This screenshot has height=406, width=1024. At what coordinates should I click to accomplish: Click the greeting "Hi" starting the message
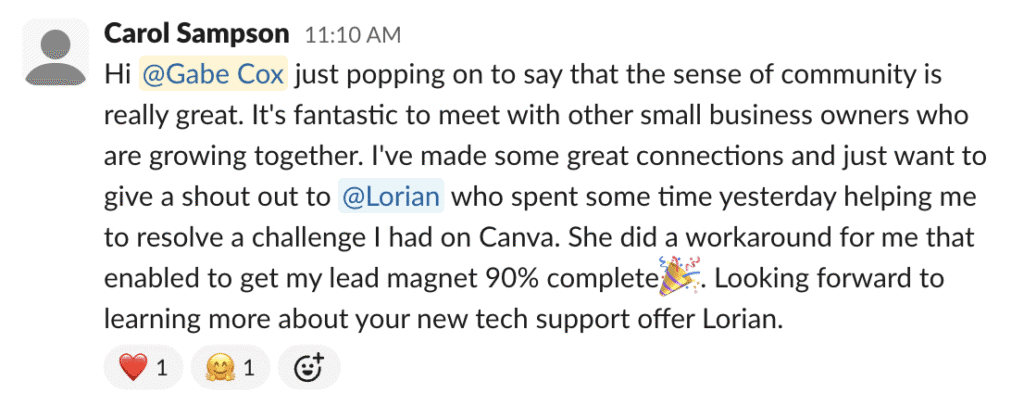117,75
